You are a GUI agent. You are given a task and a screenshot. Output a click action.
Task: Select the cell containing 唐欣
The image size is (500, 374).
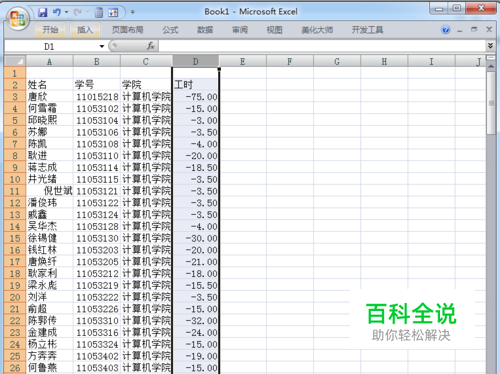click(x=49, y=97)
